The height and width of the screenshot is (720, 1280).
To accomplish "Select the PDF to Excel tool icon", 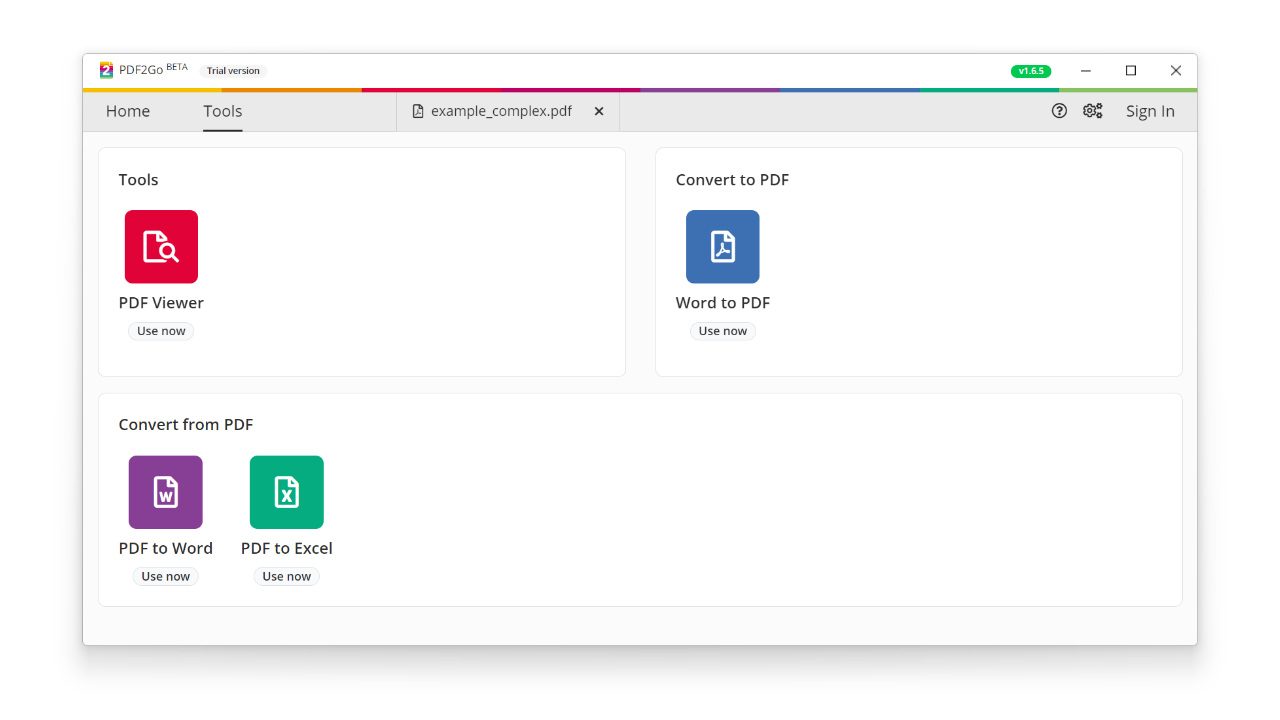I will coord(286,492).
